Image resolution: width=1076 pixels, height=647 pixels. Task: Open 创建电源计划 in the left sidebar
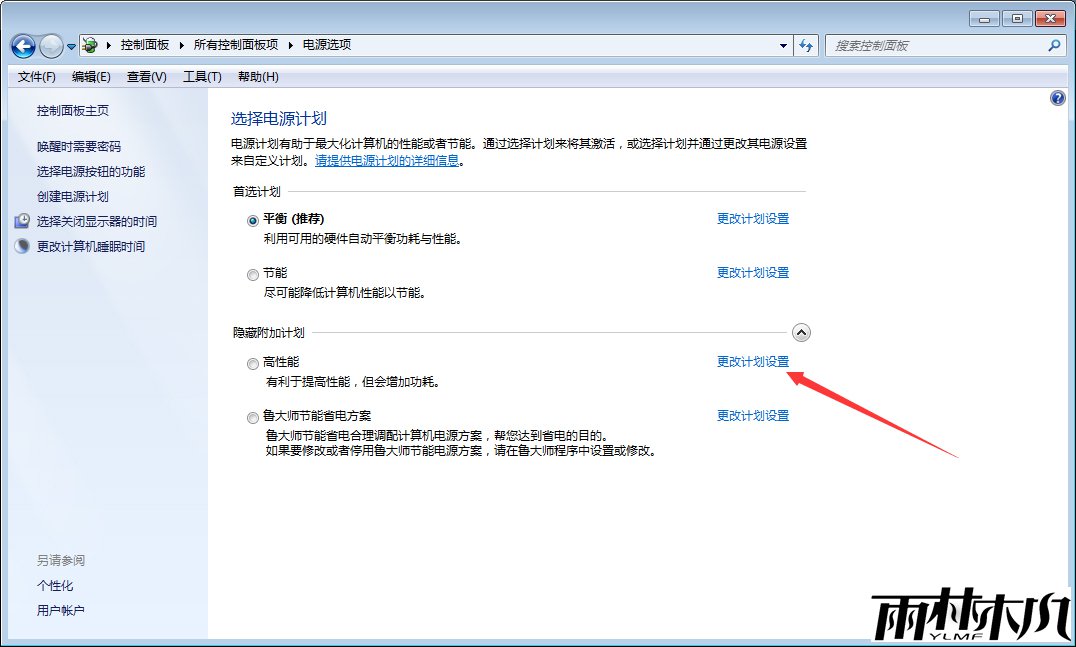[72, 196]
